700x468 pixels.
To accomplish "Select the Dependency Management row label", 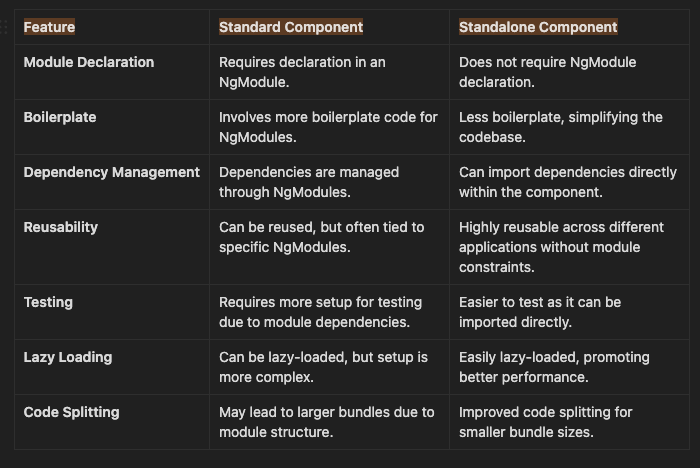I will coord(112,172).
